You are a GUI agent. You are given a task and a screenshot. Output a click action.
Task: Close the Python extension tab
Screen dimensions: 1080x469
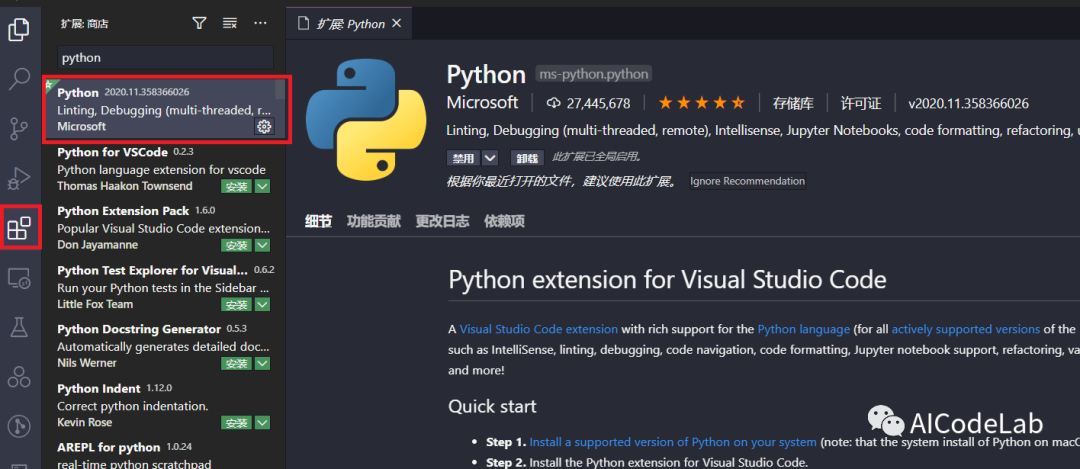click(396, 23)
